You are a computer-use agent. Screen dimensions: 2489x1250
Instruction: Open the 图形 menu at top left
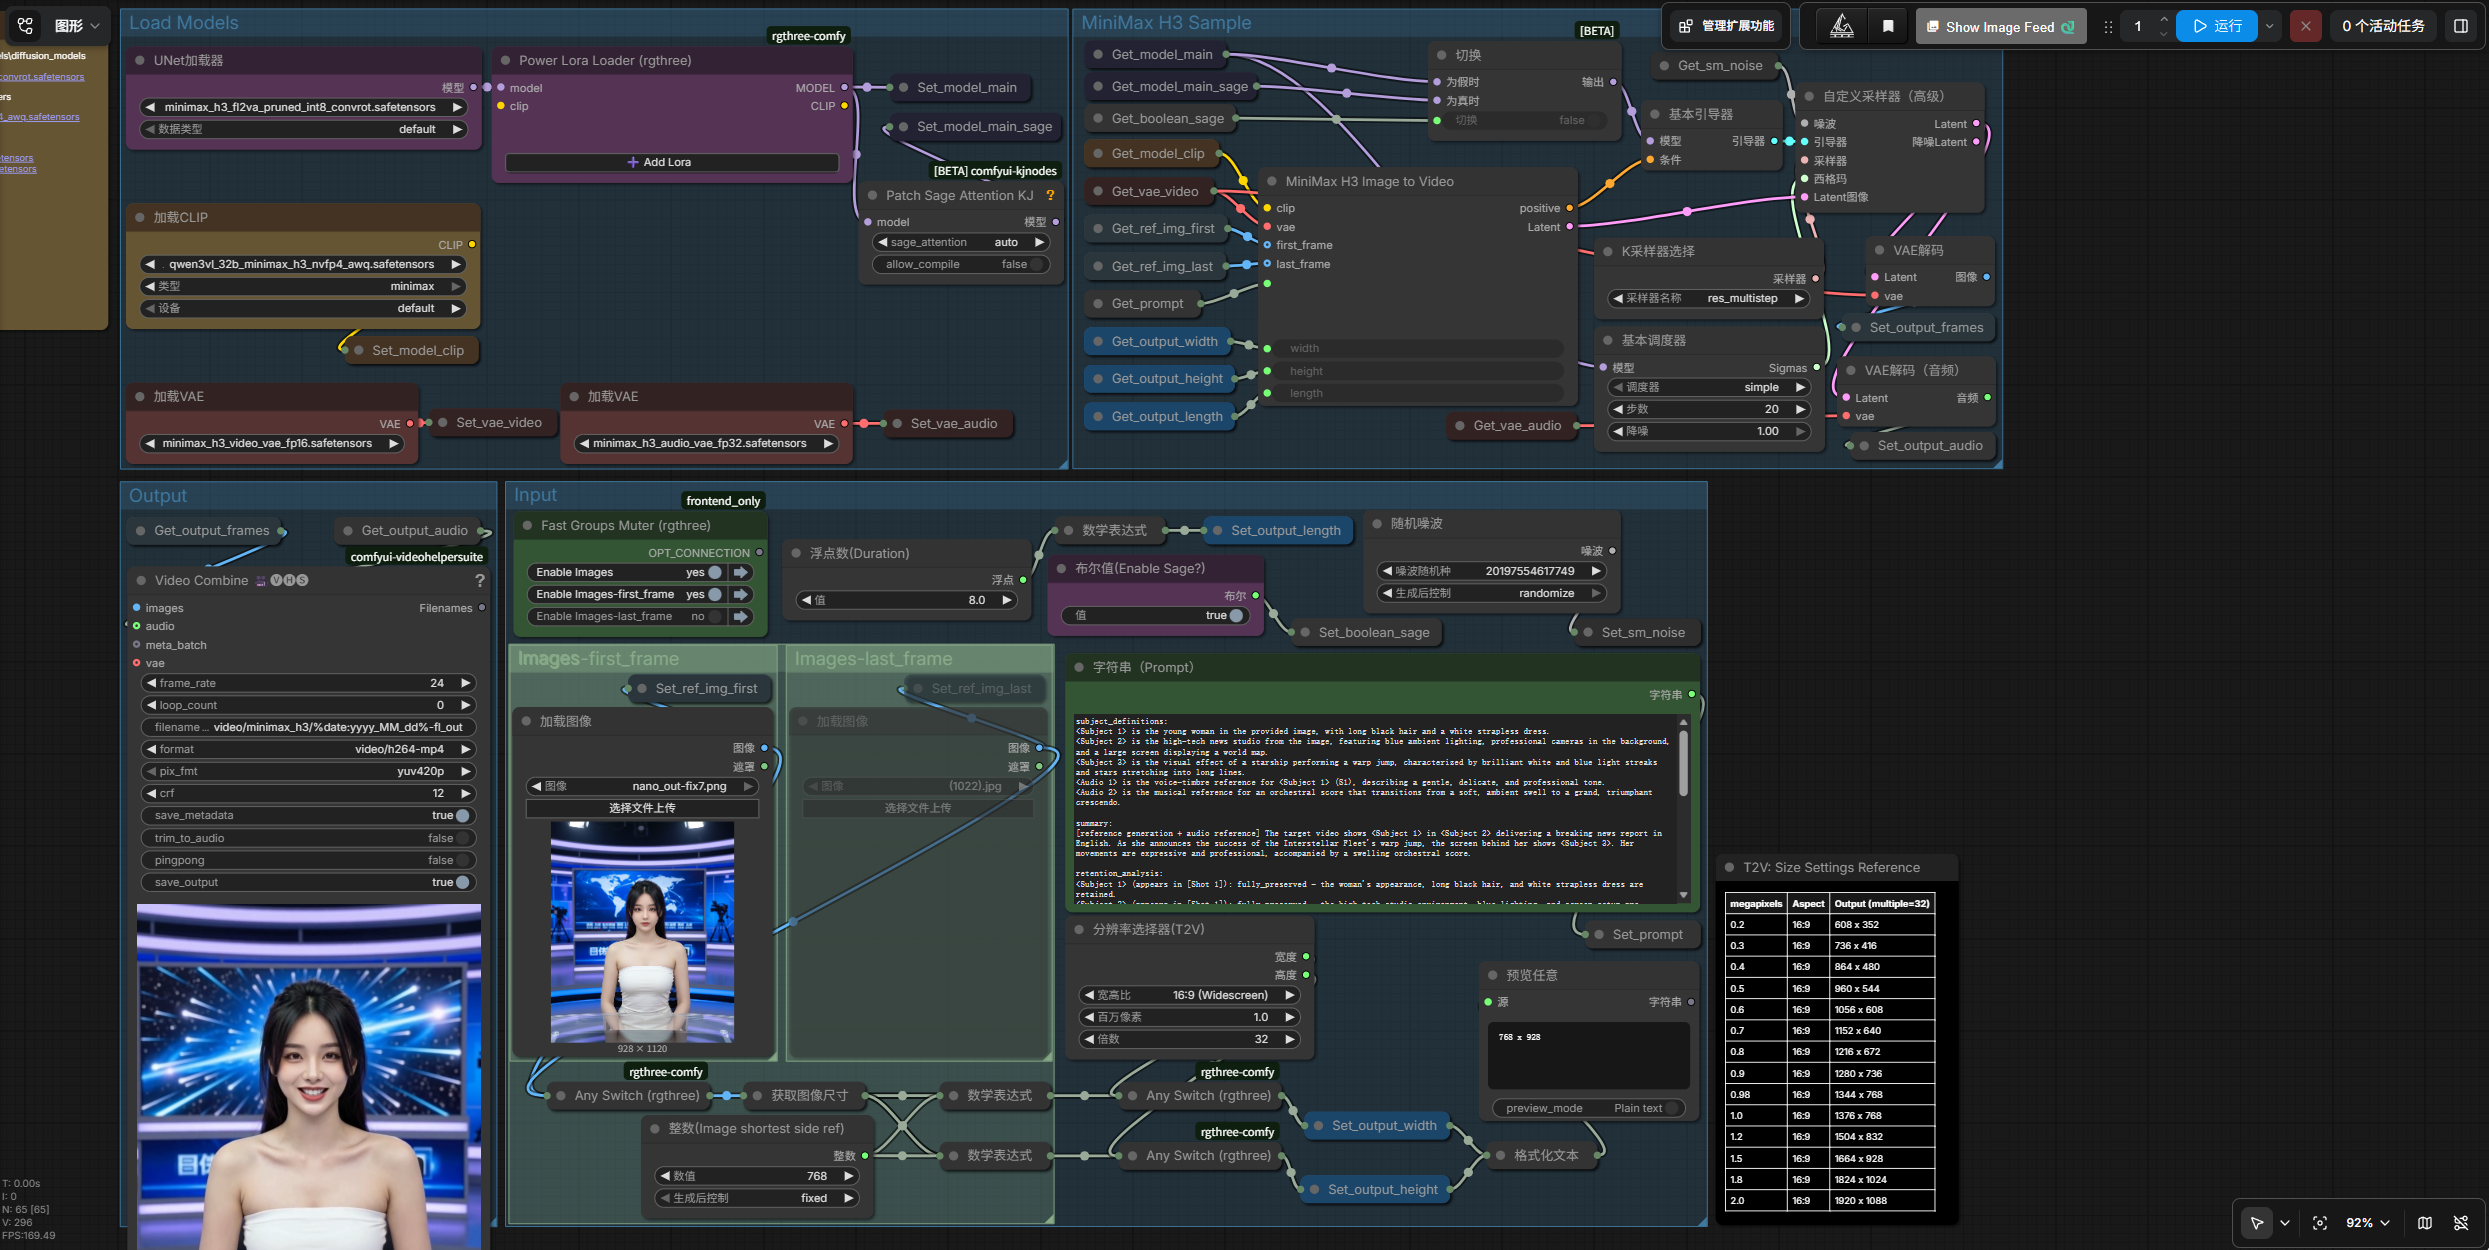point(76,26)
